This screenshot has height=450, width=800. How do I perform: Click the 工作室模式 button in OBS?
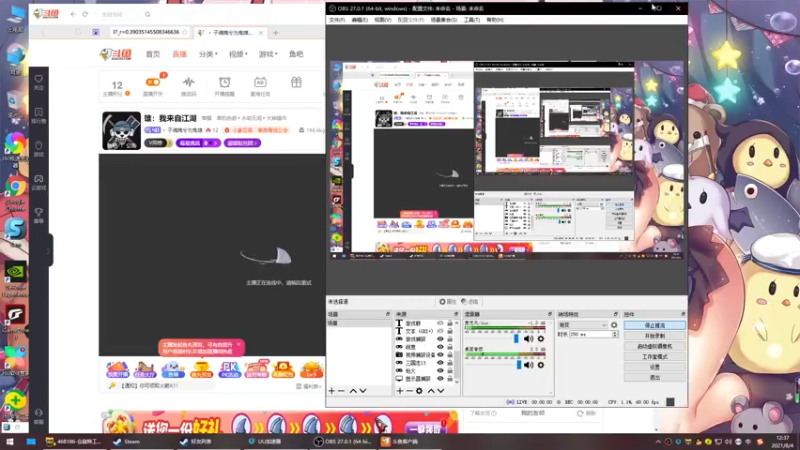[x=655, y=357]
